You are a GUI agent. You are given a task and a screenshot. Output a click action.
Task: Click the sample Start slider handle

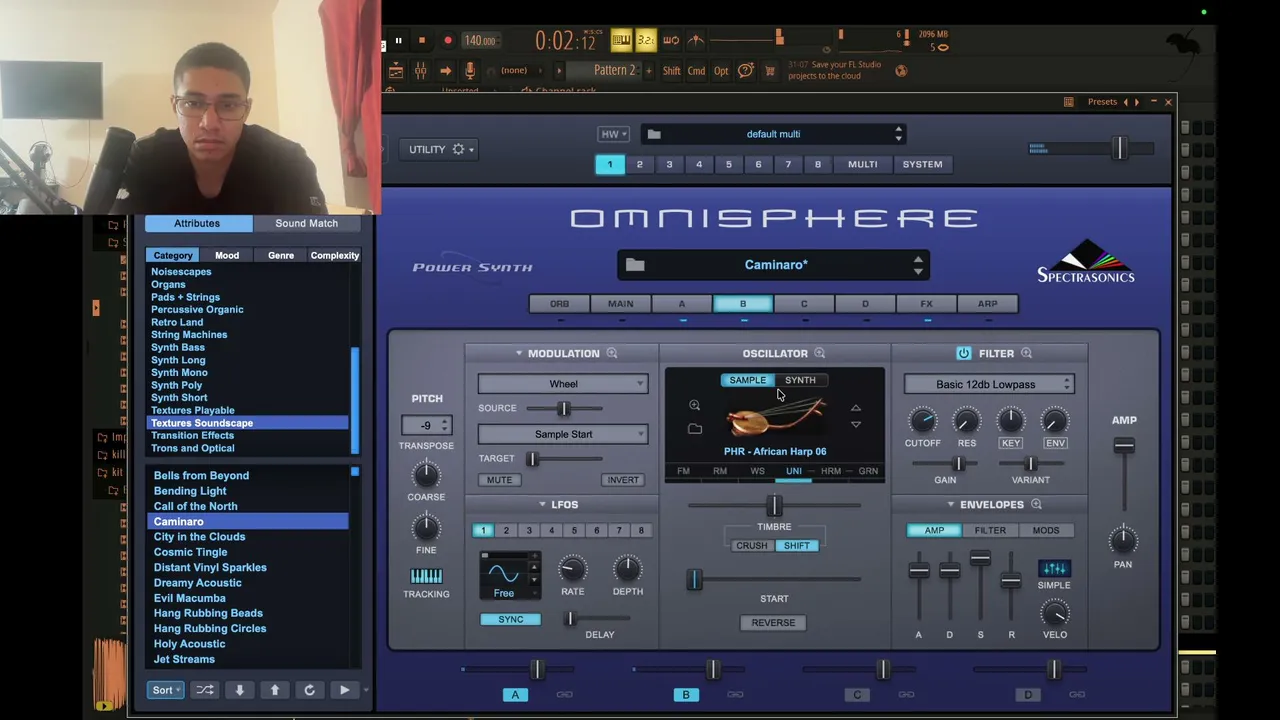coord(694,579)
